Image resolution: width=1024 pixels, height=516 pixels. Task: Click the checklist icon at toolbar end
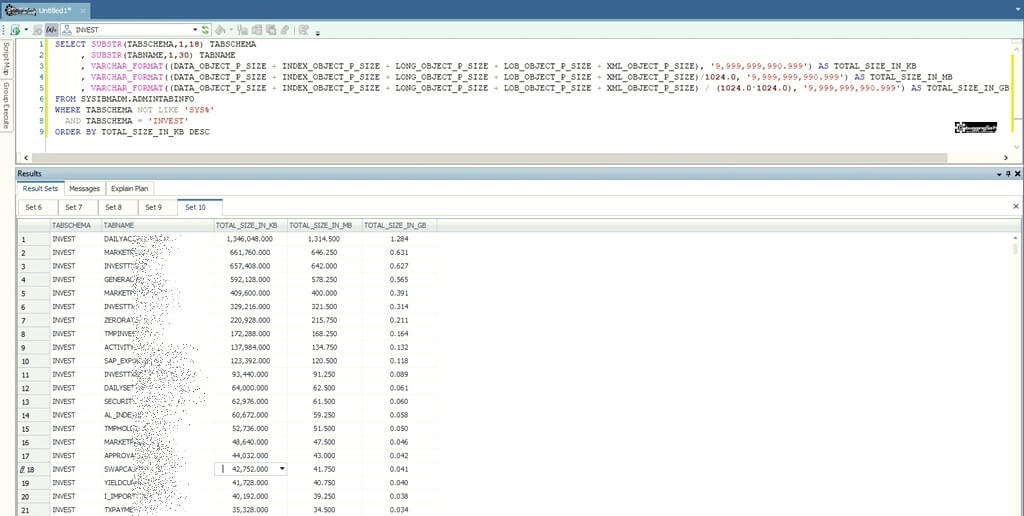pos(303,30)
